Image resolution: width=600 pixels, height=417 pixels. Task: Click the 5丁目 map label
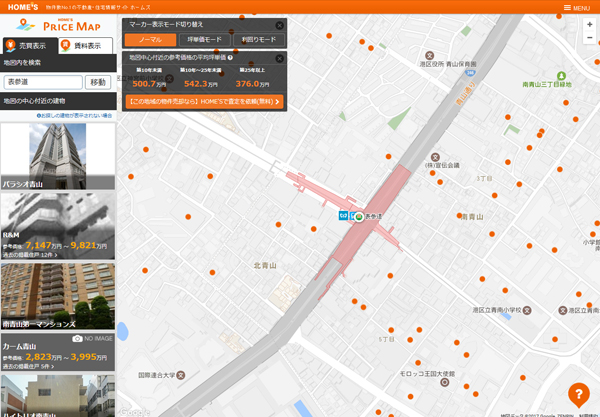point(386,339)
